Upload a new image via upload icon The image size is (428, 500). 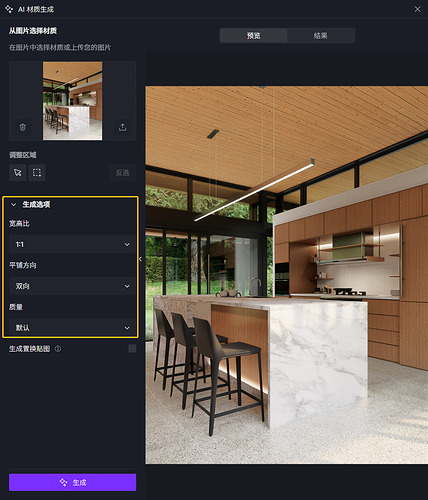pos(122,127)
